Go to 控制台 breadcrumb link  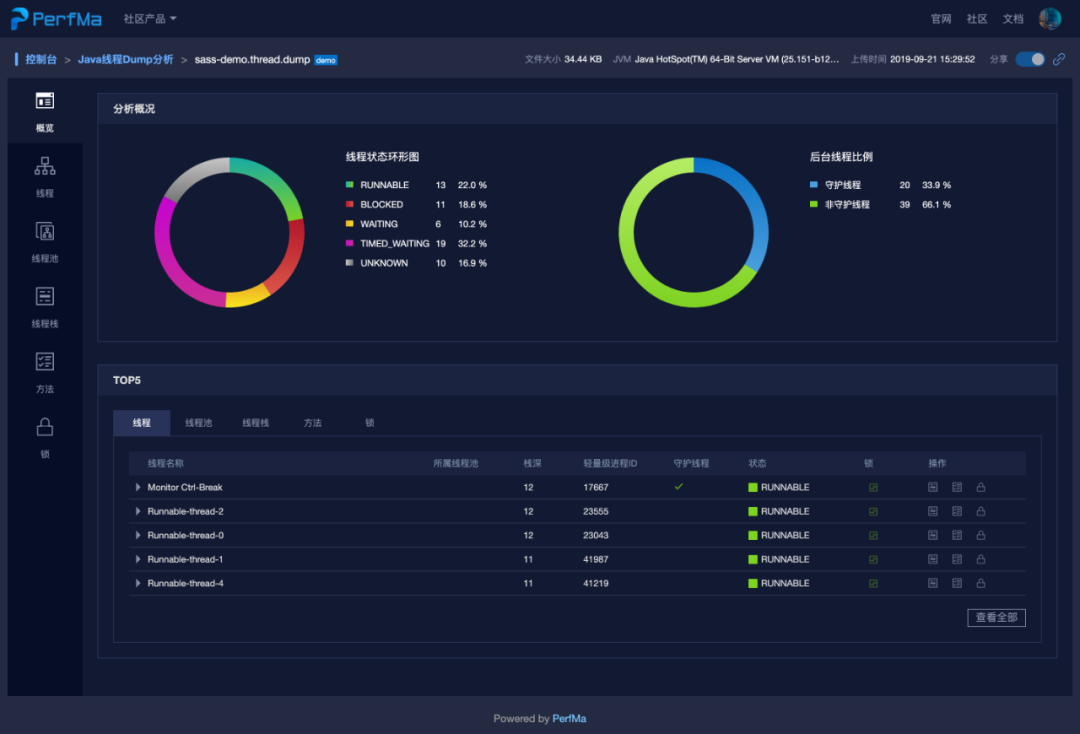click(x=41, y=59)
